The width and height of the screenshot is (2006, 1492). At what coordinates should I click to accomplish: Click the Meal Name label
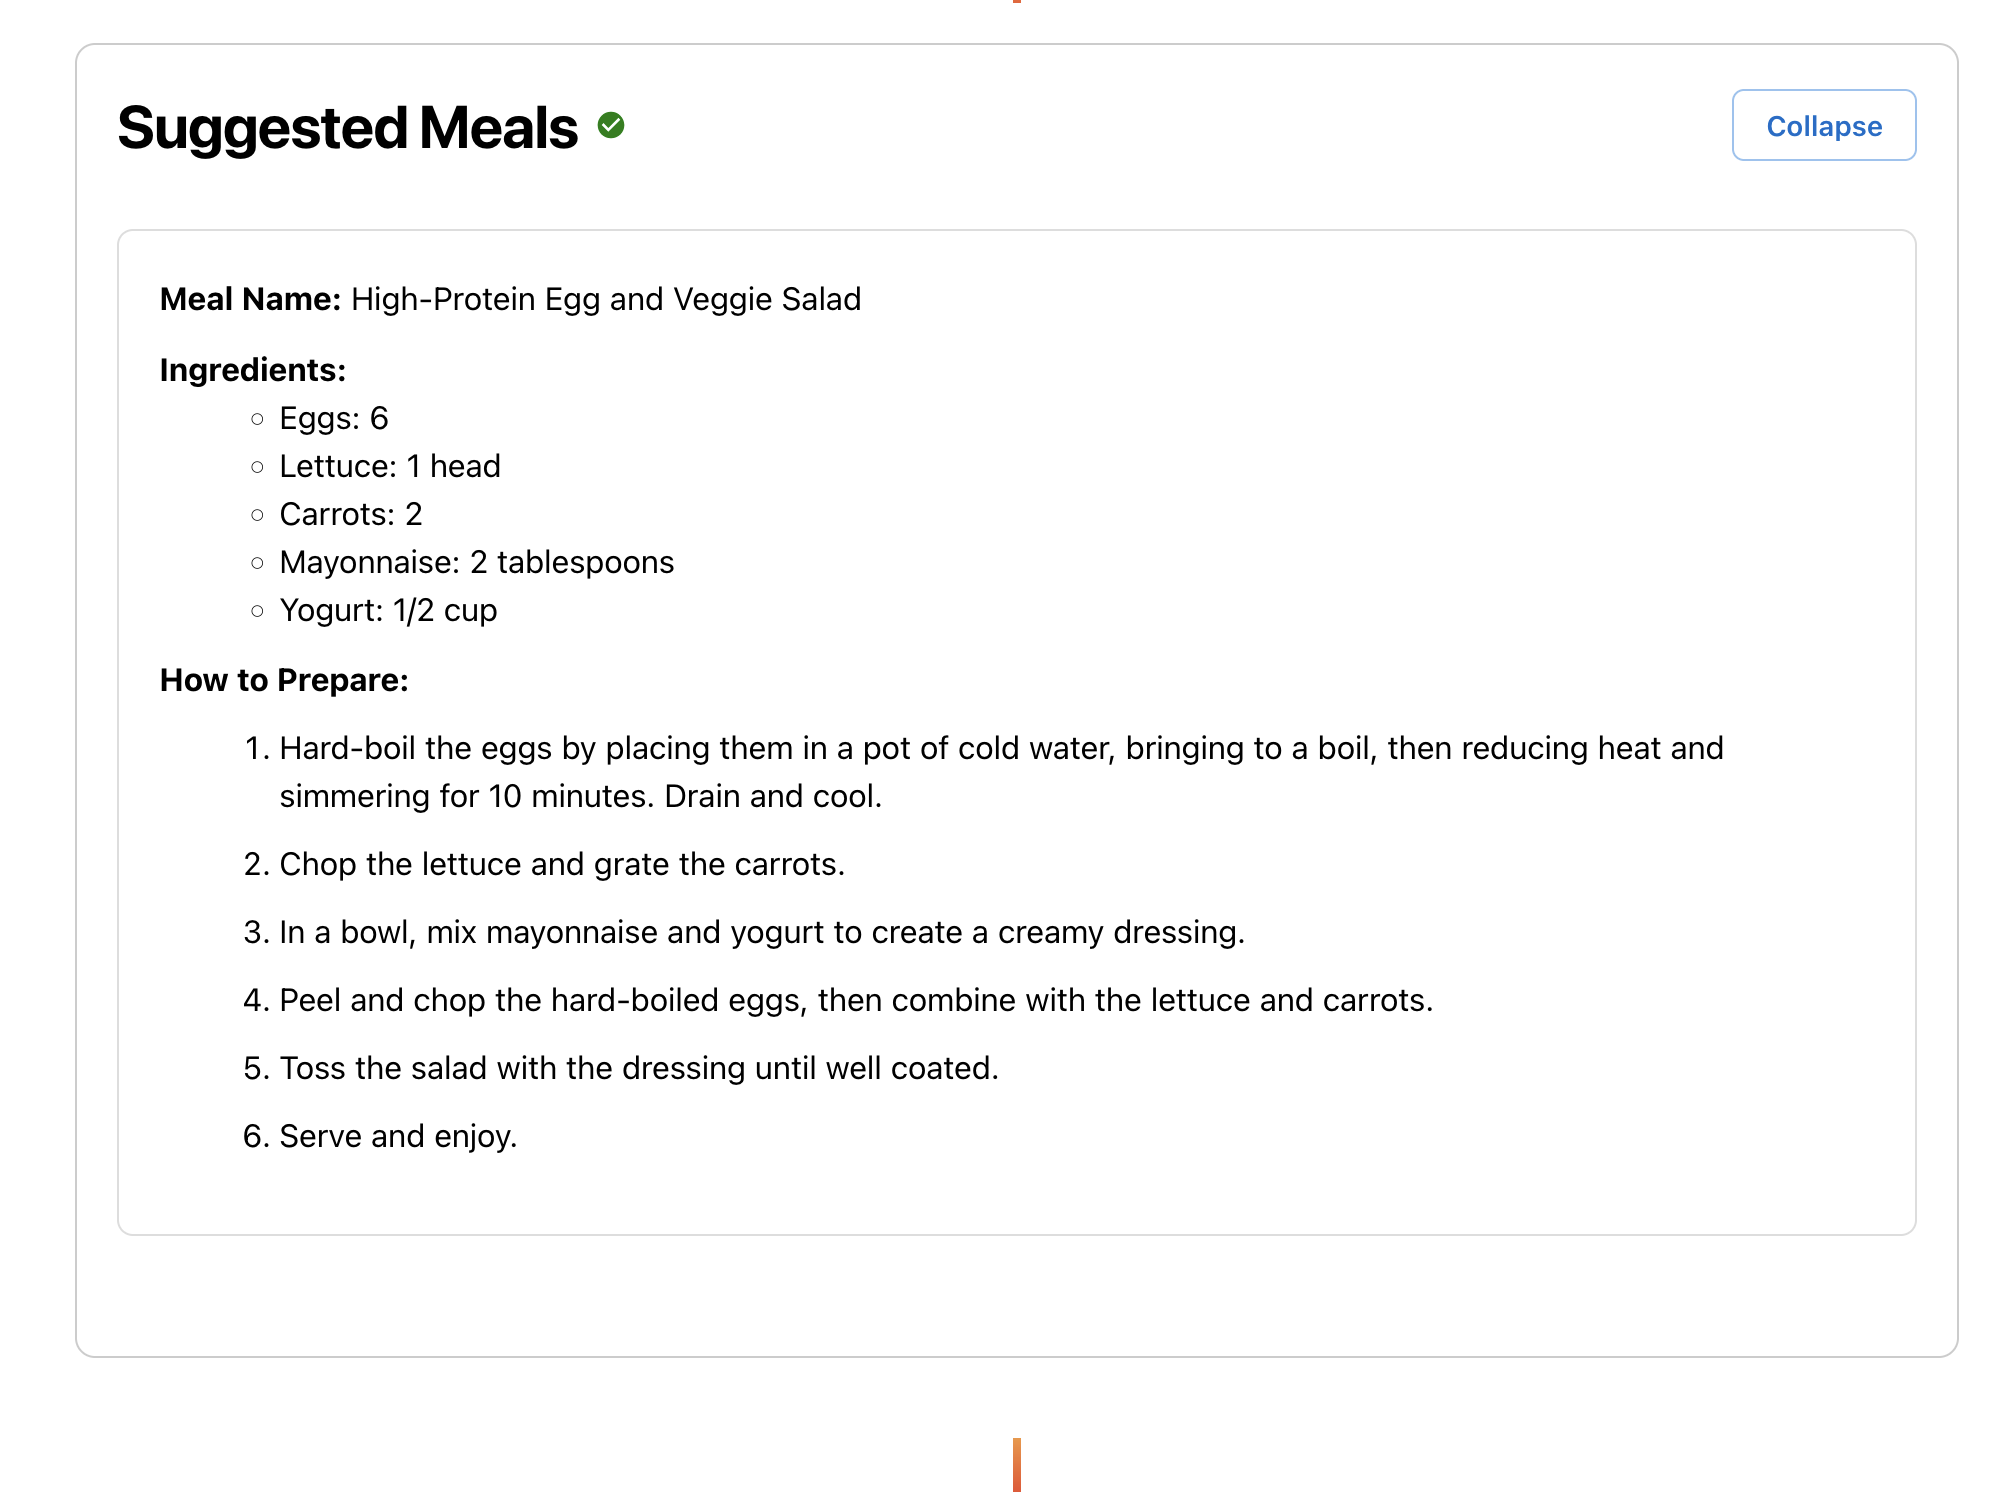click(x=250, y=299)
